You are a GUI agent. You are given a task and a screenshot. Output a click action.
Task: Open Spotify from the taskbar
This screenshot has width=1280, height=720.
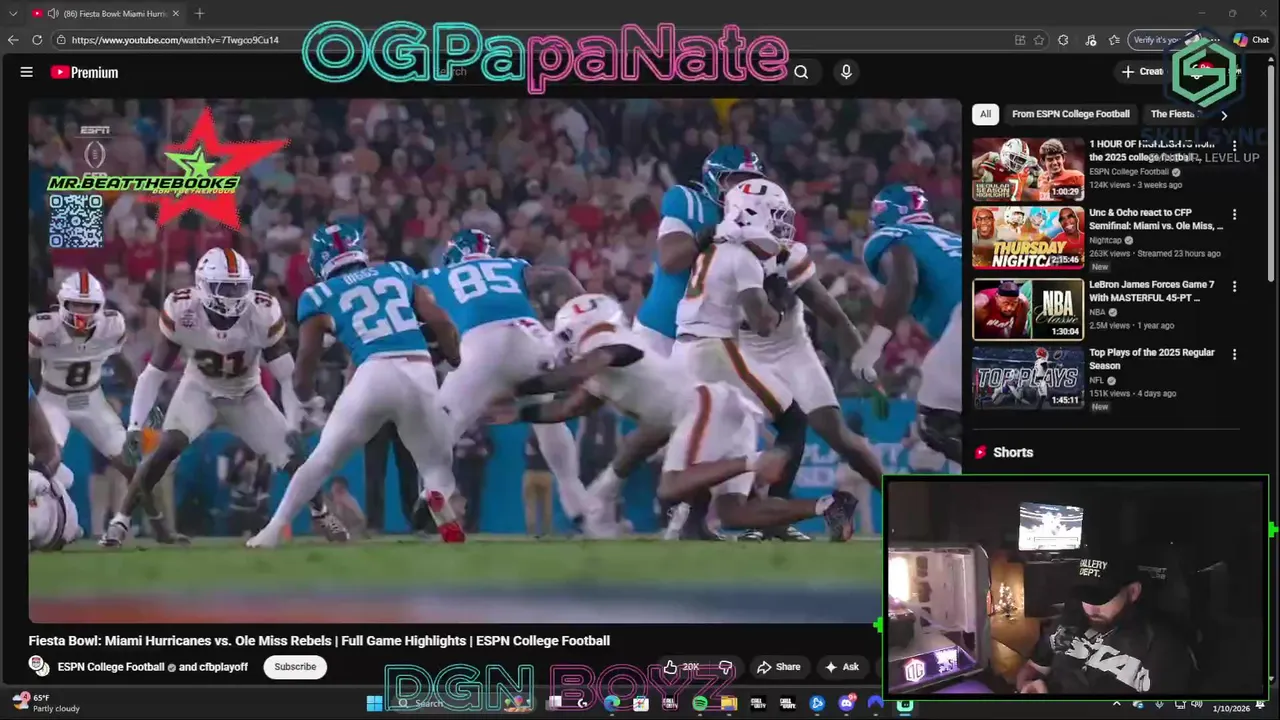(700, 703)
